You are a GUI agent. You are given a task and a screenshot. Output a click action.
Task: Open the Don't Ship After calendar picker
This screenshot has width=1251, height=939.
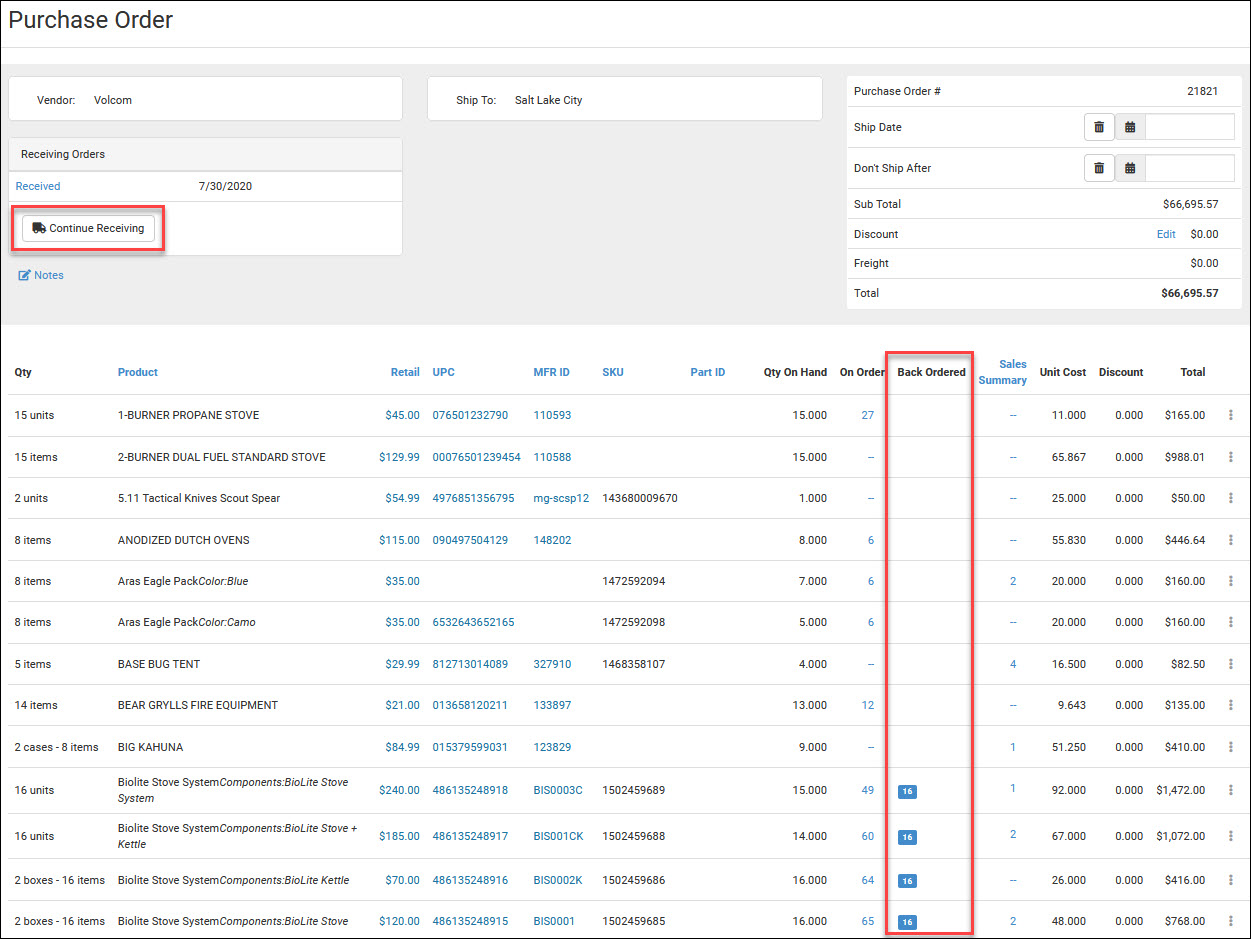point(1130,168)
